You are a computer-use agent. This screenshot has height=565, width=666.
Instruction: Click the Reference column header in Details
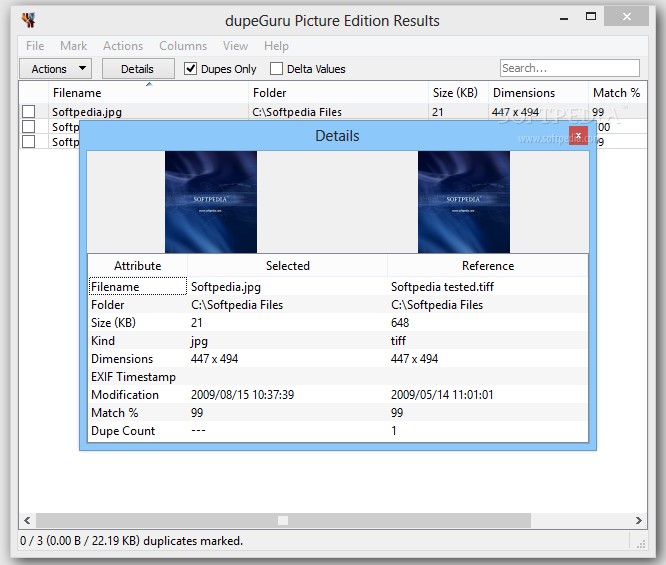point(488,266)
